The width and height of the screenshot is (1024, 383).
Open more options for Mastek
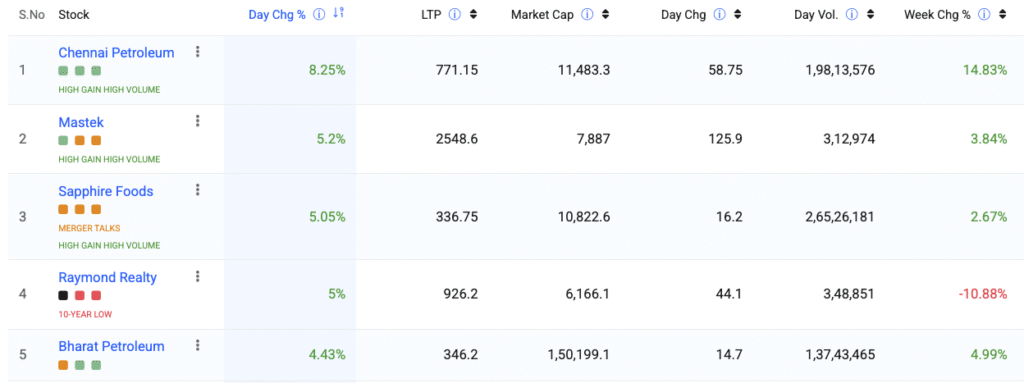[198, 121]
